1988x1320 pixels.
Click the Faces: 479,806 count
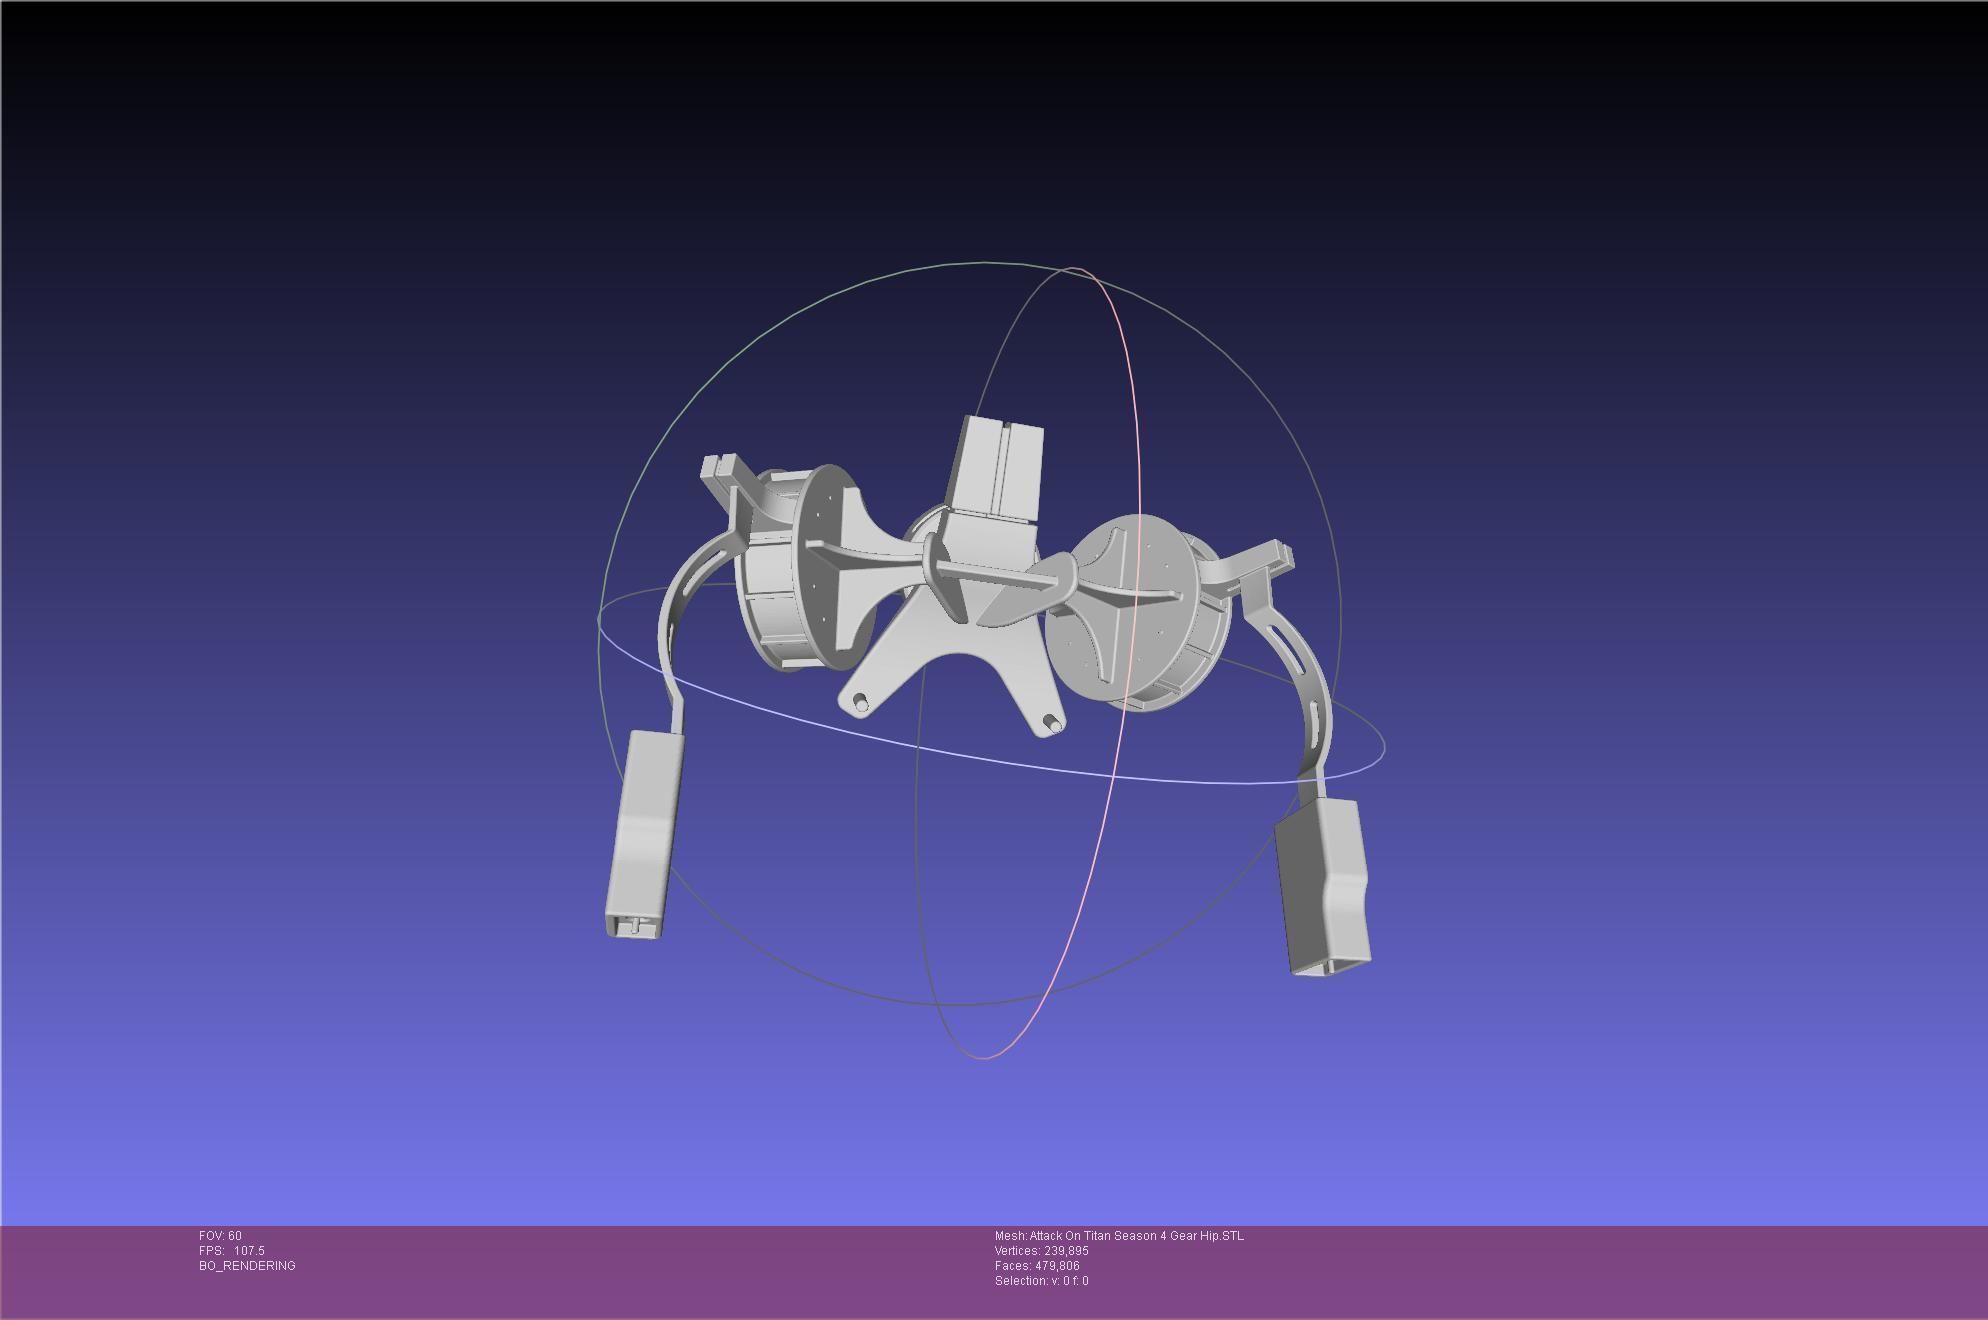[1037, 1266]
